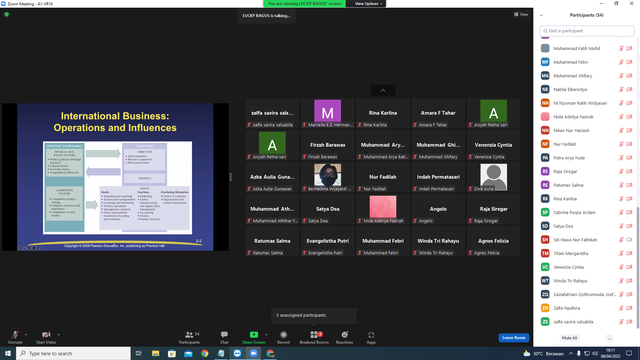This screenshot has width=640, height=360.
Task: Select Nabila Elkarestya in participants list
Action: pos(587,89)
